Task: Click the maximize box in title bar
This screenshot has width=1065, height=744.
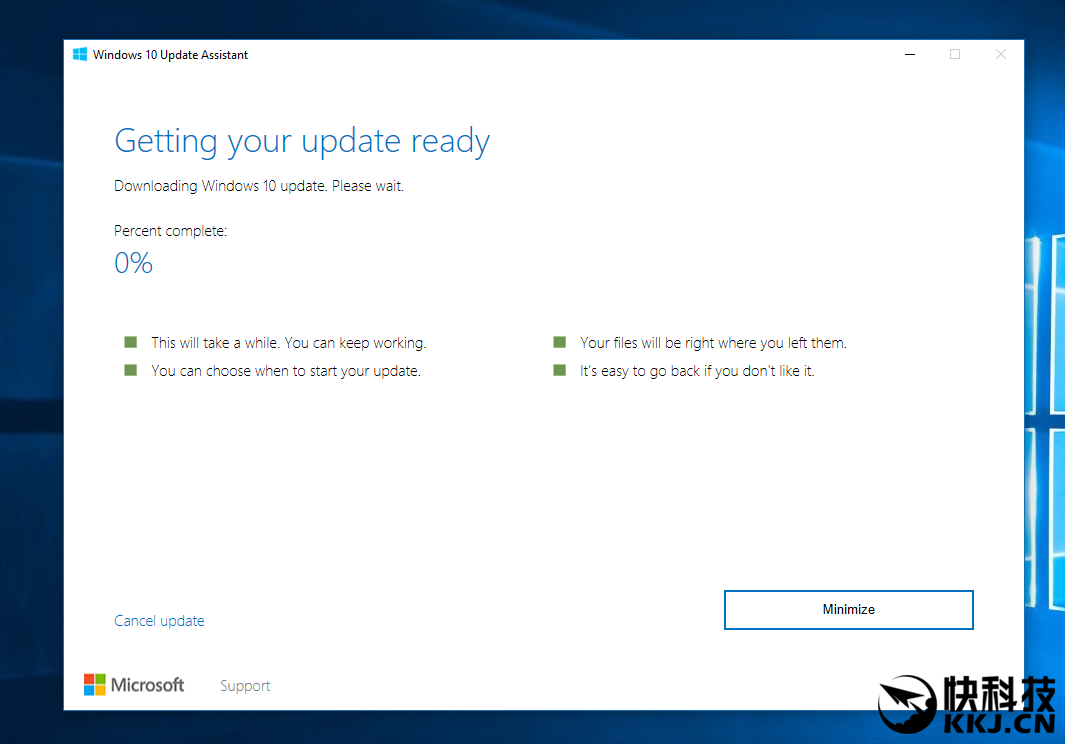Action: pyautogui.click(x=954, y=54)
